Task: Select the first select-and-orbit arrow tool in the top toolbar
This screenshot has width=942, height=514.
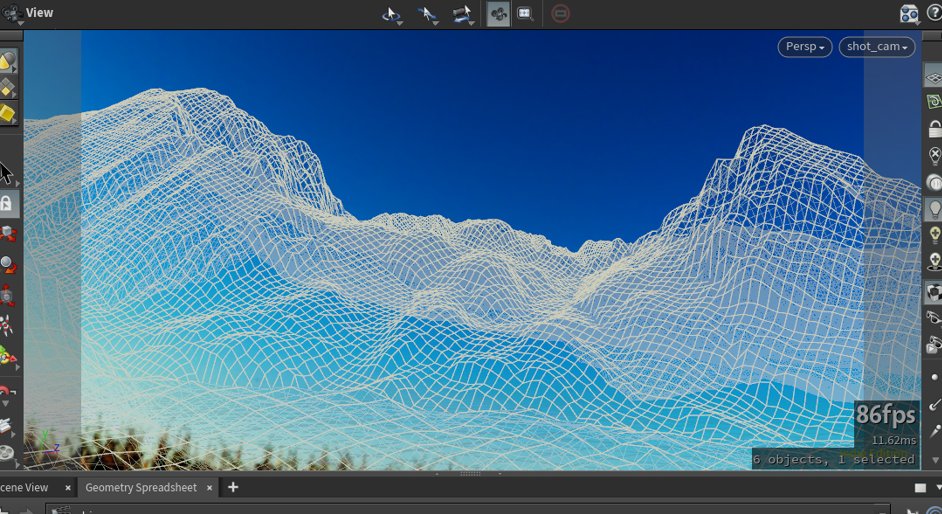Action: pyautogui.click(x=391, y=14)
